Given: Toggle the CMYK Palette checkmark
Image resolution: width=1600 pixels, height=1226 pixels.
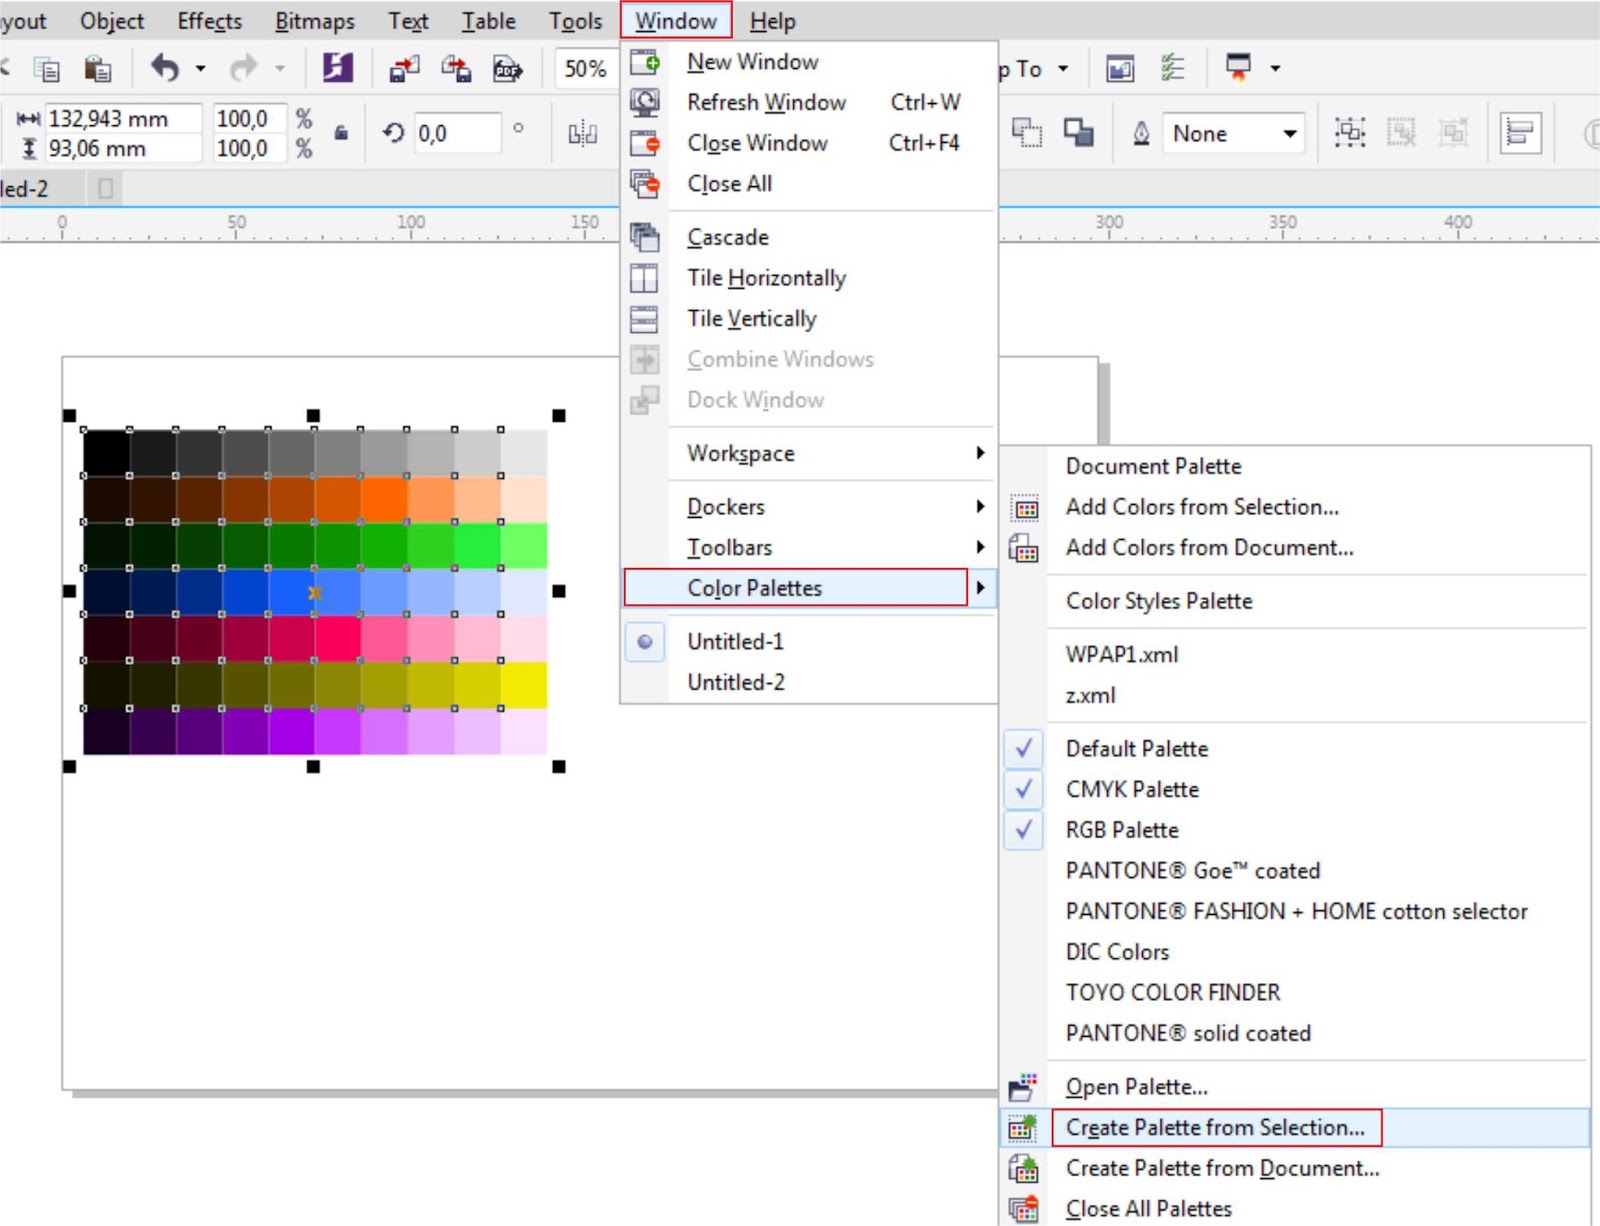Looking at the screenshot, I should pyautogui.click(x=1024, y=789).
